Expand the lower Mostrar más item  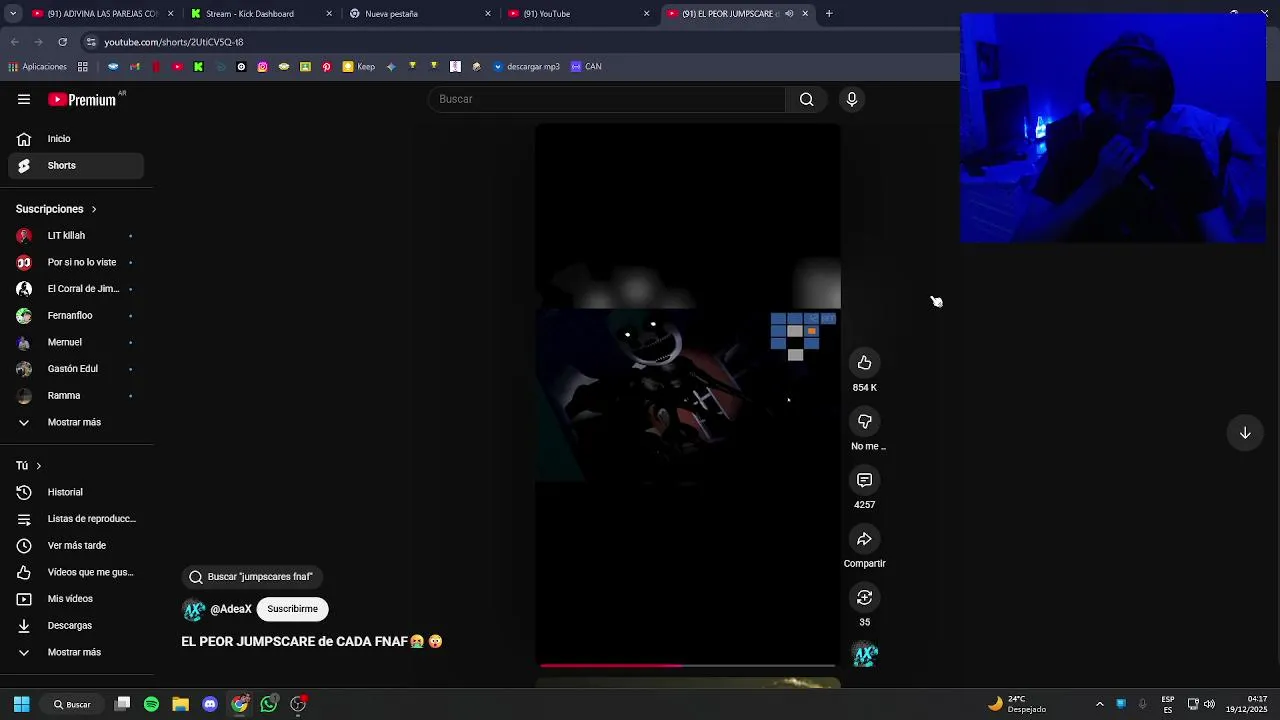[x=76, y=652]
